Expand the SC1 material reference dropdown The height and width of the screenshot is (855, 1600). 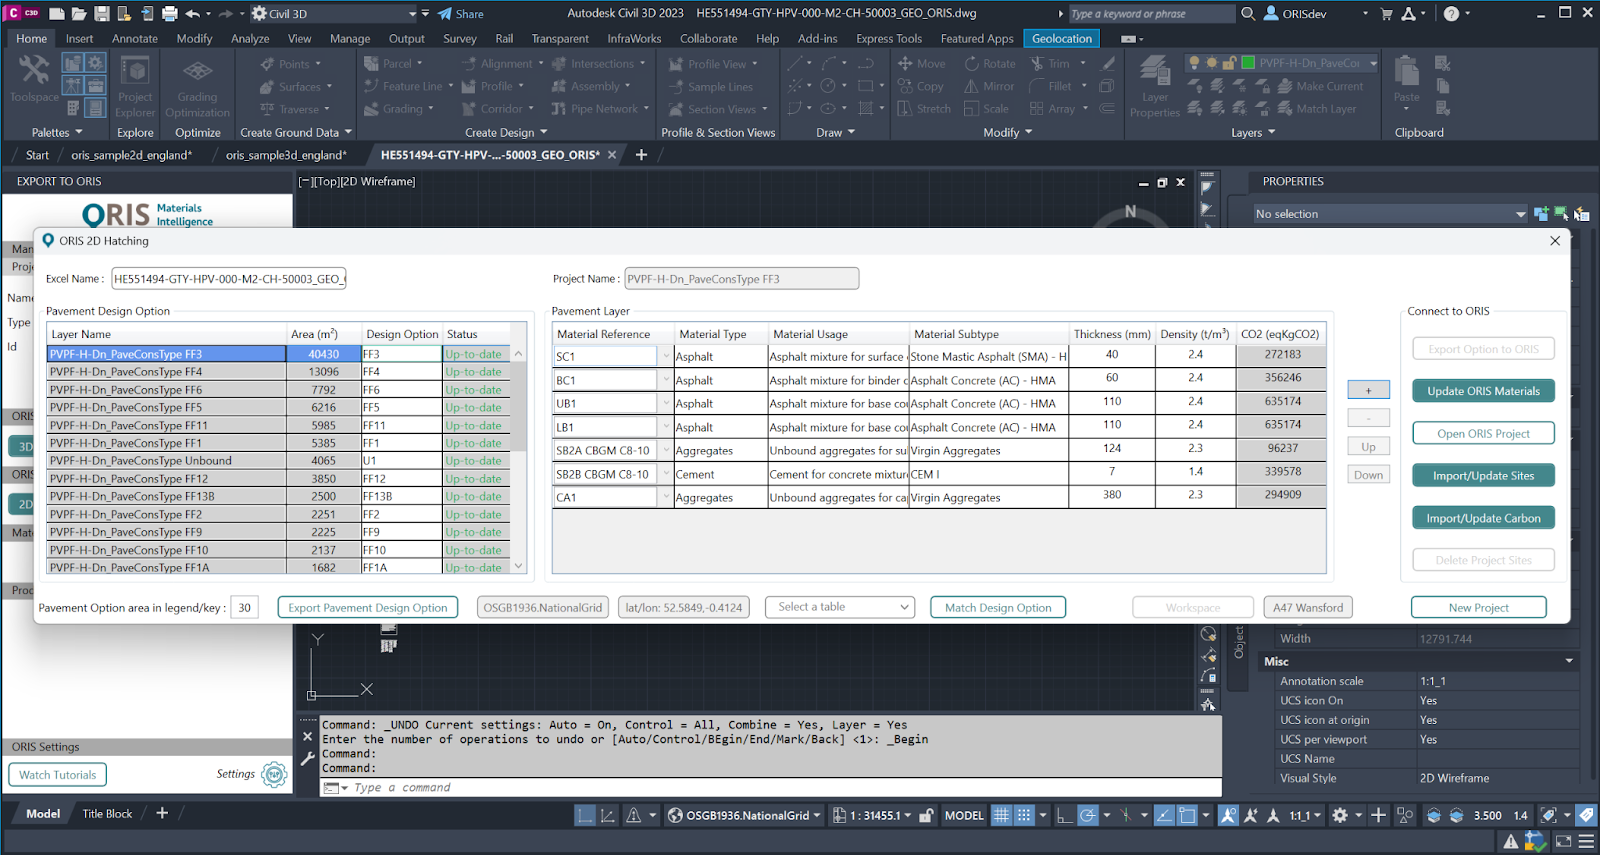point(665,356)
